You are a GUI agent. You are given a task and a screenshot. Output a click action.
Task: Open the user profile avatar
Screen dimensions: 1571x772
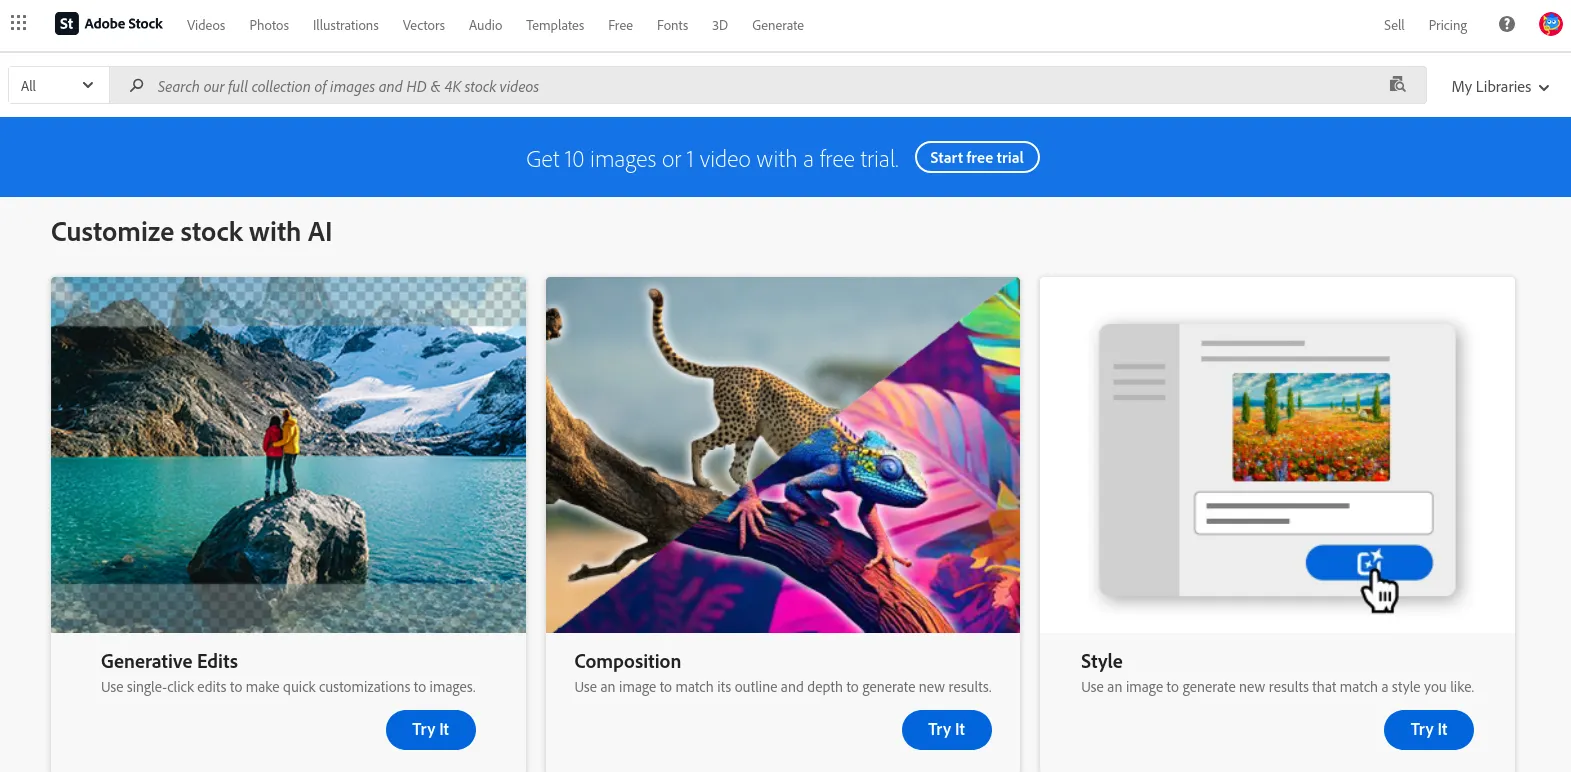(x=1550, y=24)
